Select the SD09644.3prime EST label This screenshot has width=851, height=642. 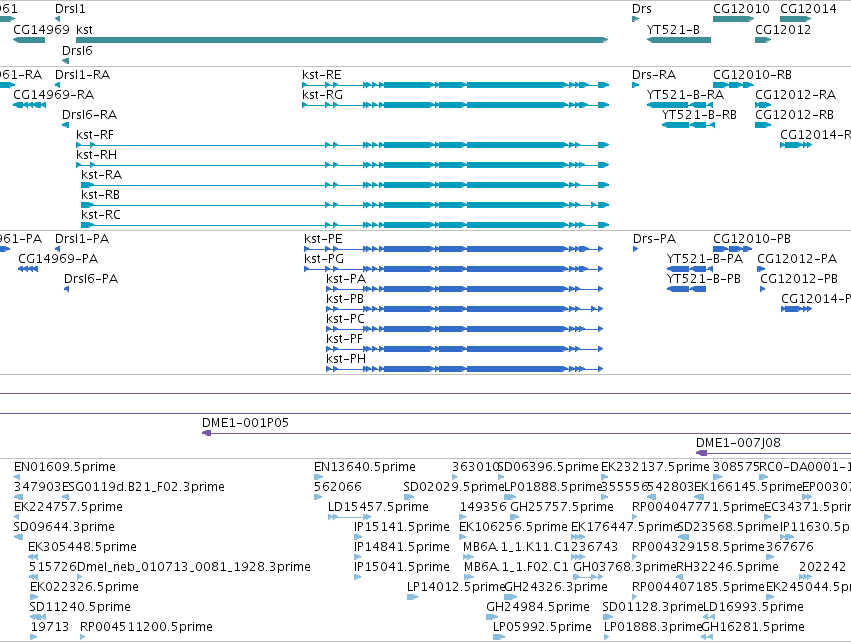pyautogui.click(x=64, y=527)
